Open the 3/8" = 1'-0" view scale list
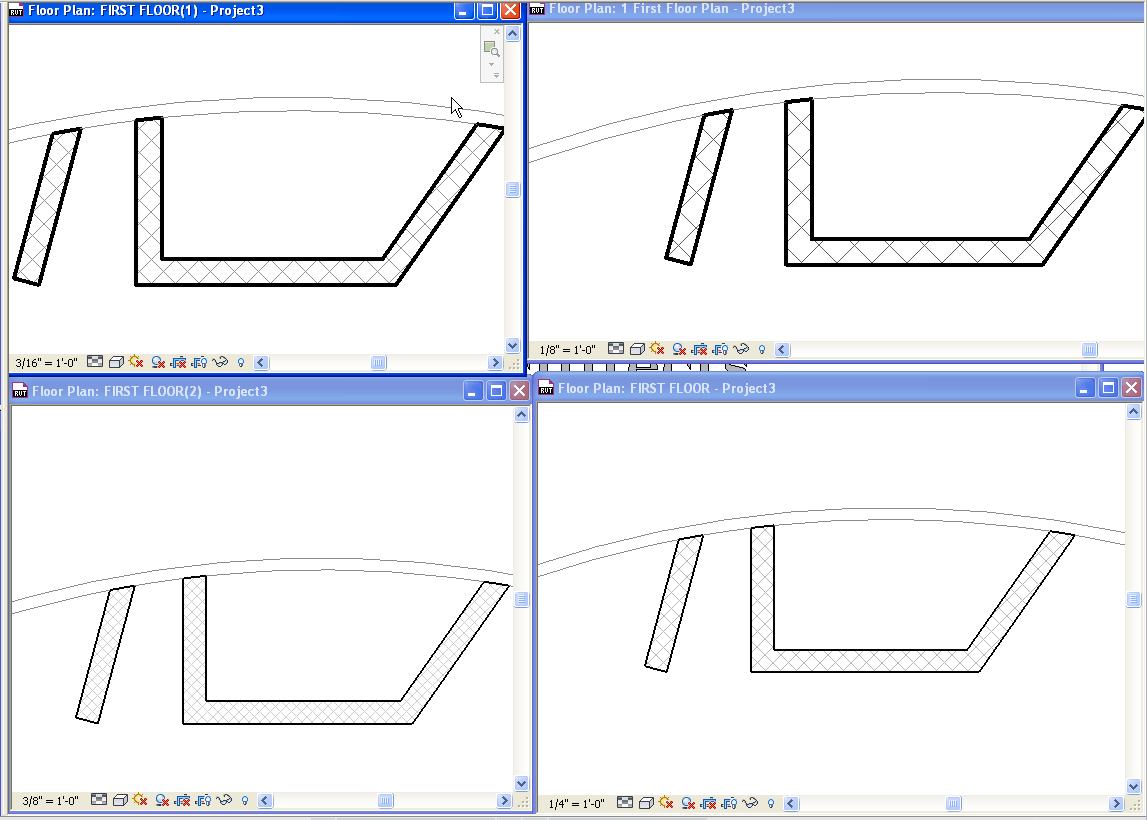 [50, 801]
